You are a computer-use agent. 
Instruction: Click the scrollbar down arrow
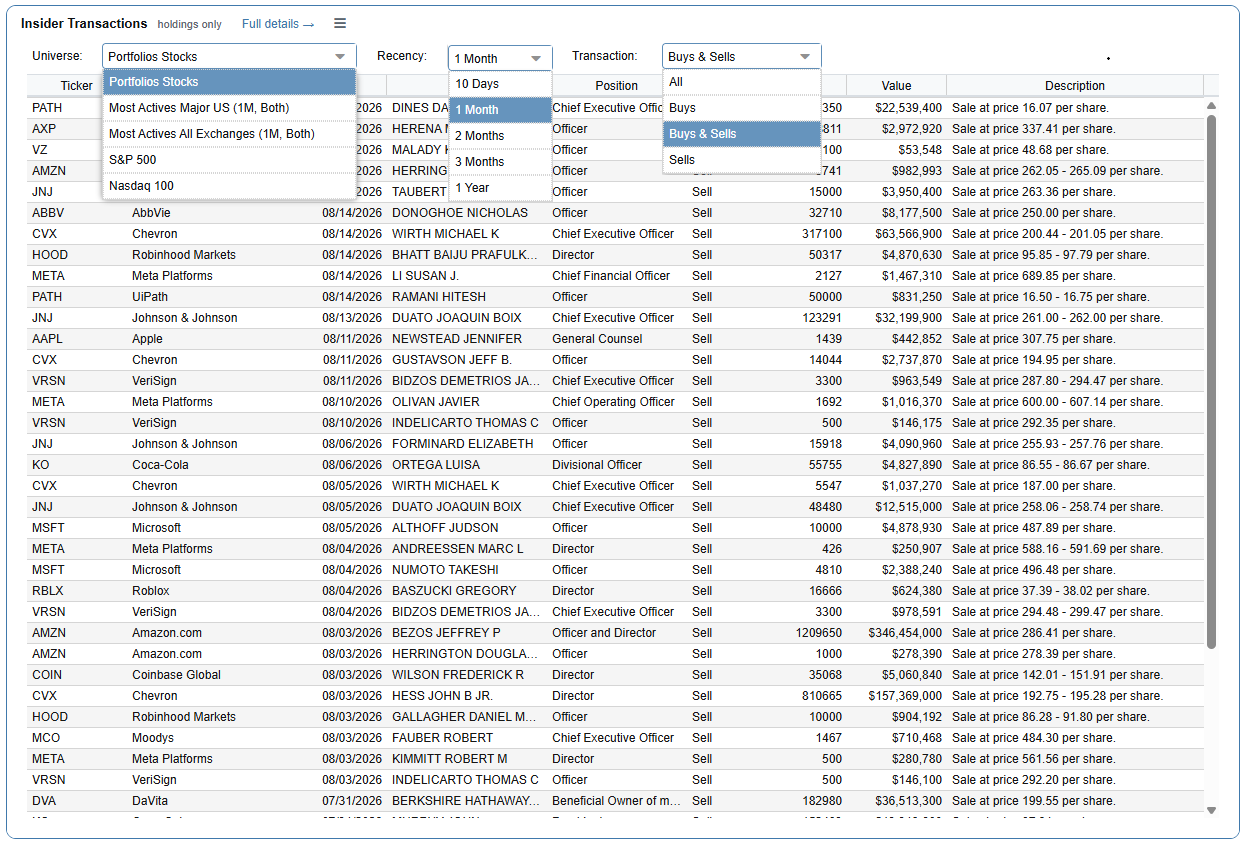tap(1212, 810)
